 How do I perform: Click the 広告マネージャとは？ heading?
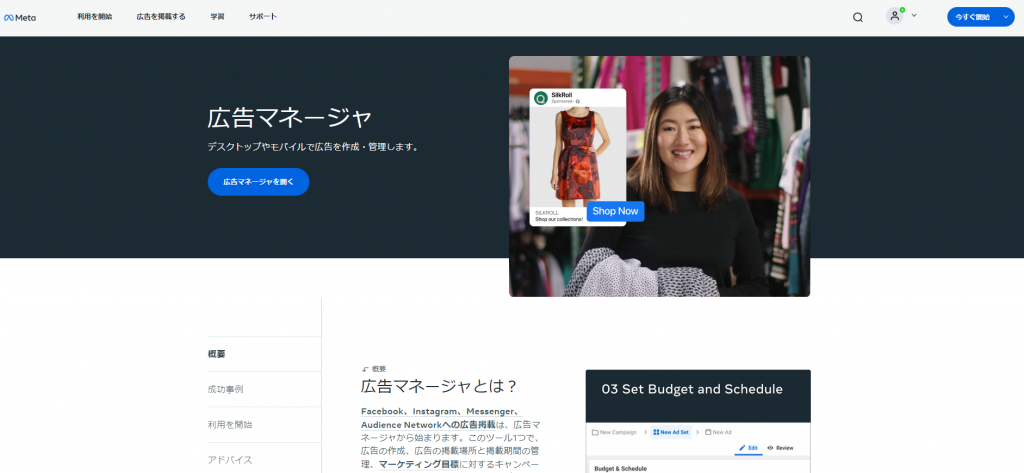439,387
